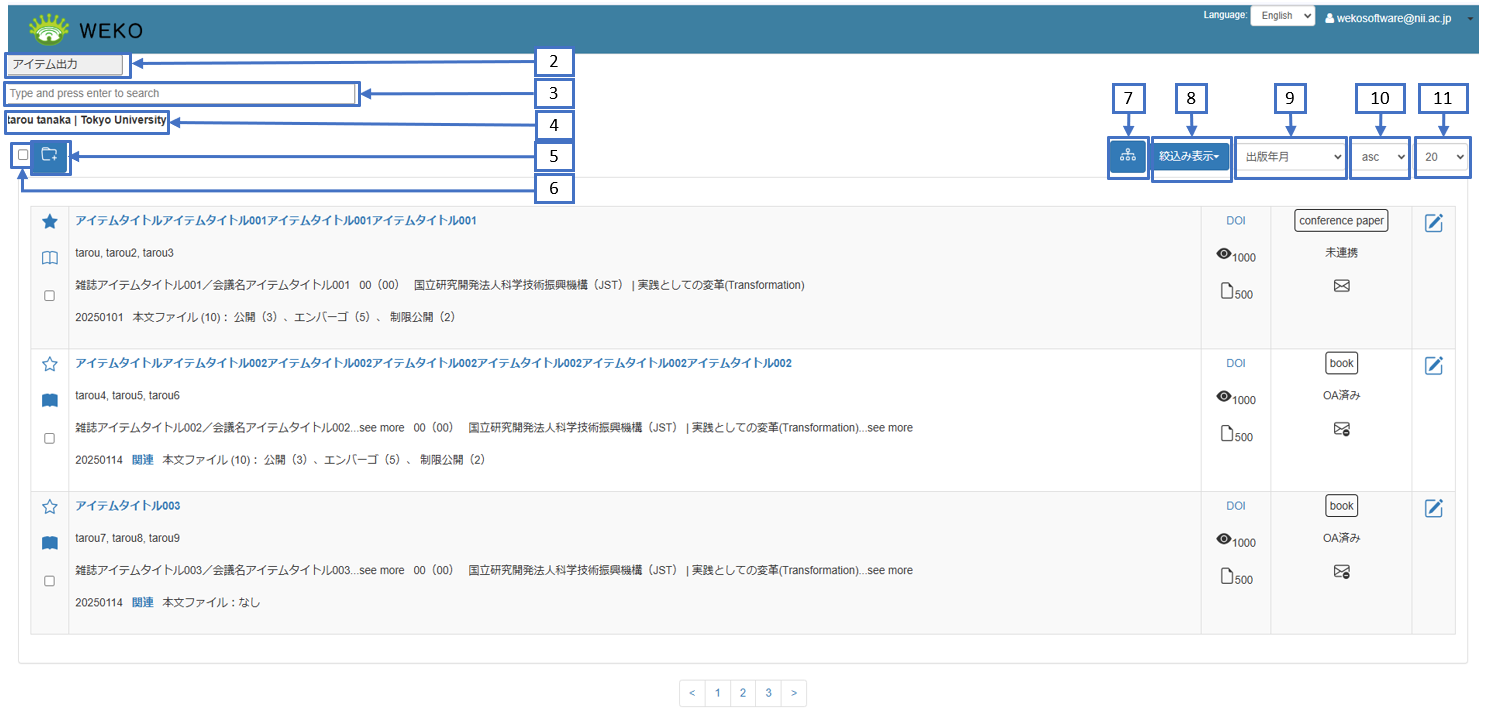Change the 20 items-per-page selector

pyautogui.click(x=1443, y=157)
